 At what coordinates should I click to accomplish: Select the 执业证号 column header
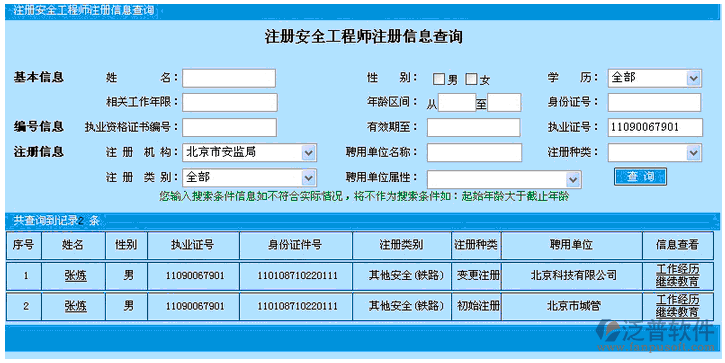(193, 245)
